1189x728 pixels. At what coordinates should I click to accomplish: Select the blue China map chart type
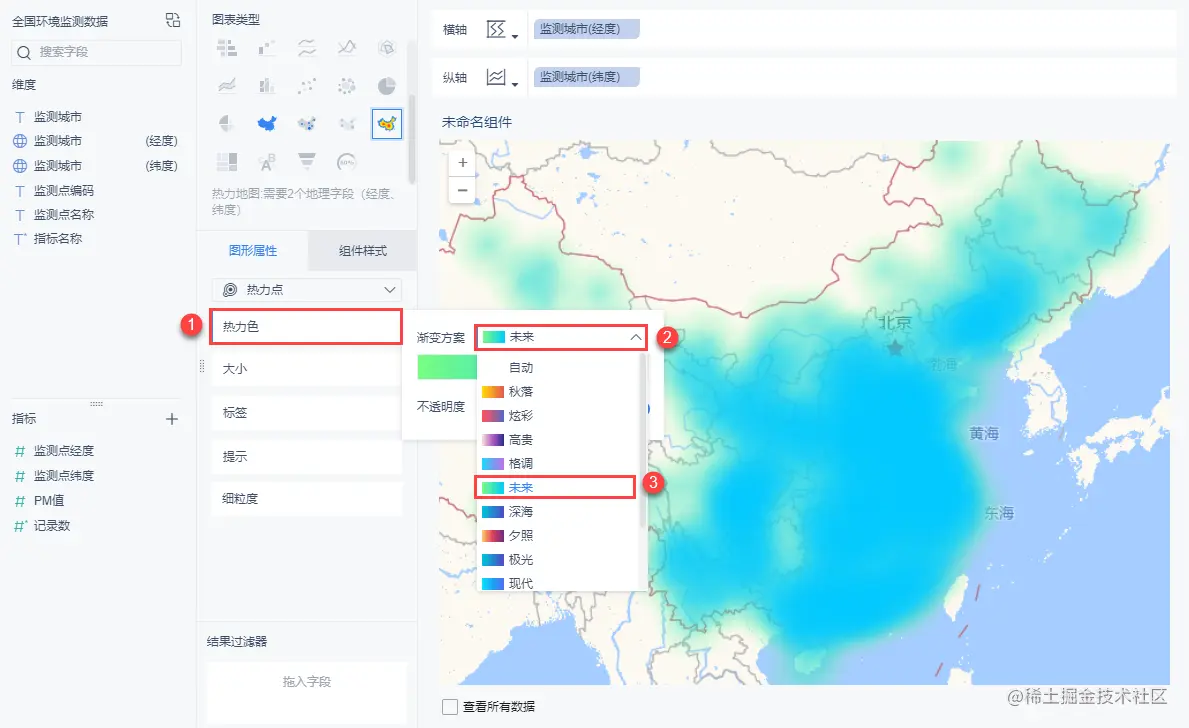267,124
